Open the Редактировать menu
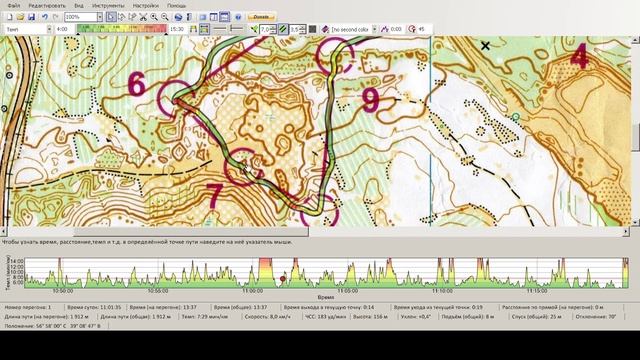The image size is (640, 360). pos(47,6)
